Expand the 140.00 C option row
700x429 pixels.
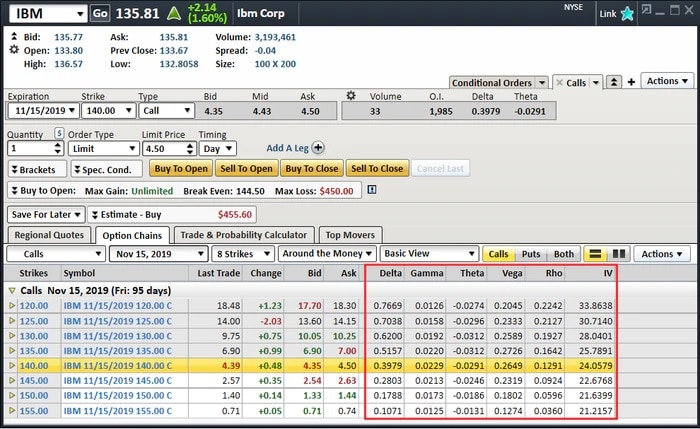click(x=12, y=366)
